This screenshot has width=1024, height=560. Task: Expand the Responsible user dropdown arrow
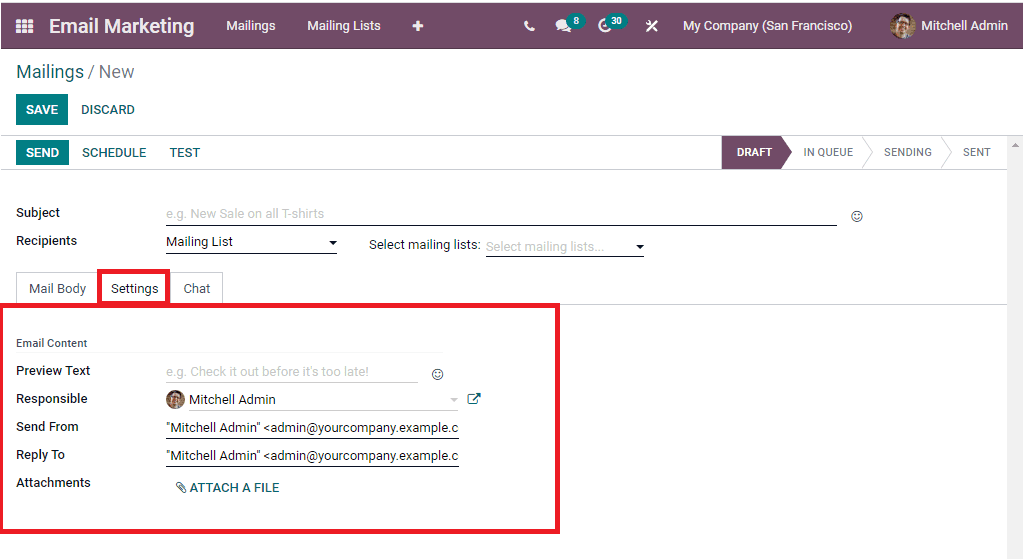point(454,399)
